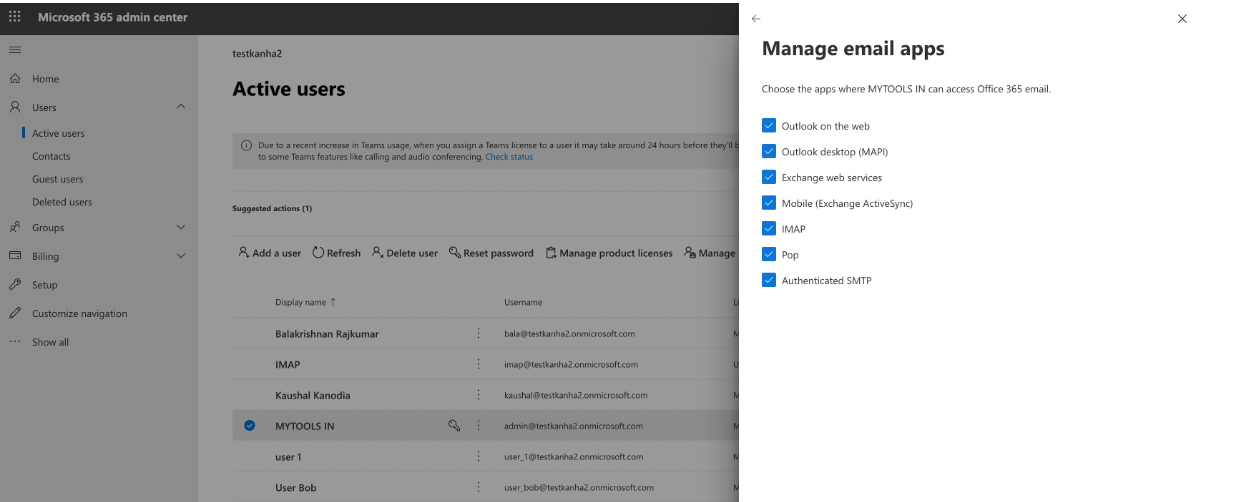Image resolution: width=1240 pixels, height=502 pixels.
Task: Click Show all in sidebar
Action: point(50,342)
